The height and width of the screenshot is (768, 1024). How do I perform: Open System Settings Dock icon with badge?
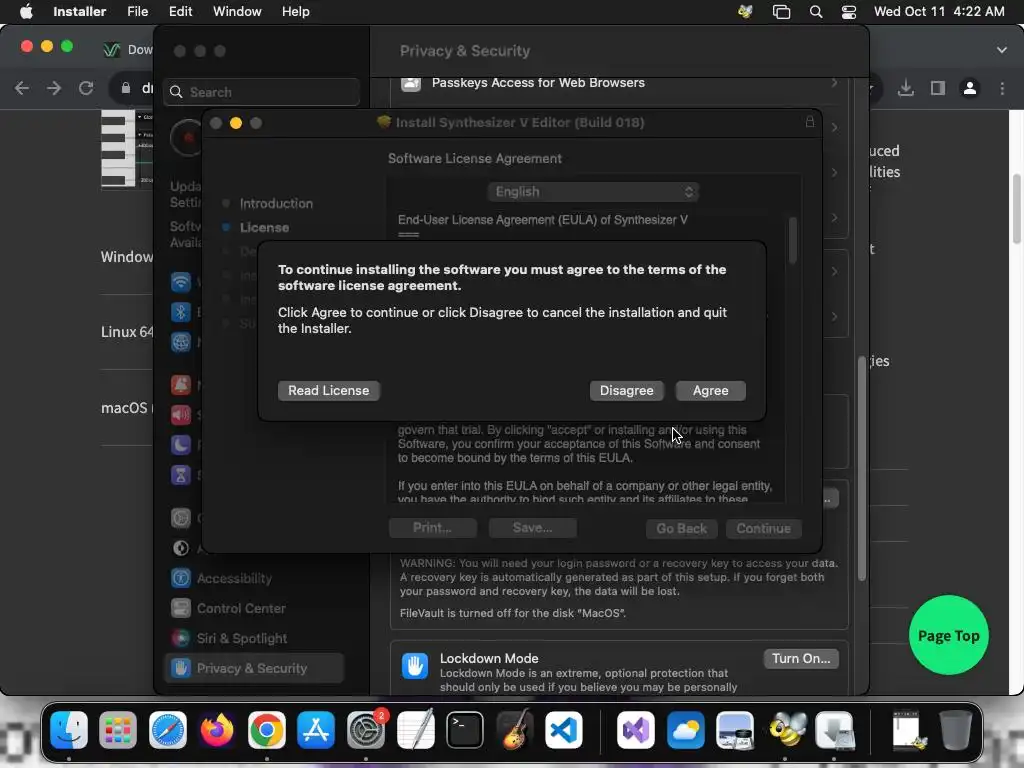pyautogui.click(x=366, y=729)
